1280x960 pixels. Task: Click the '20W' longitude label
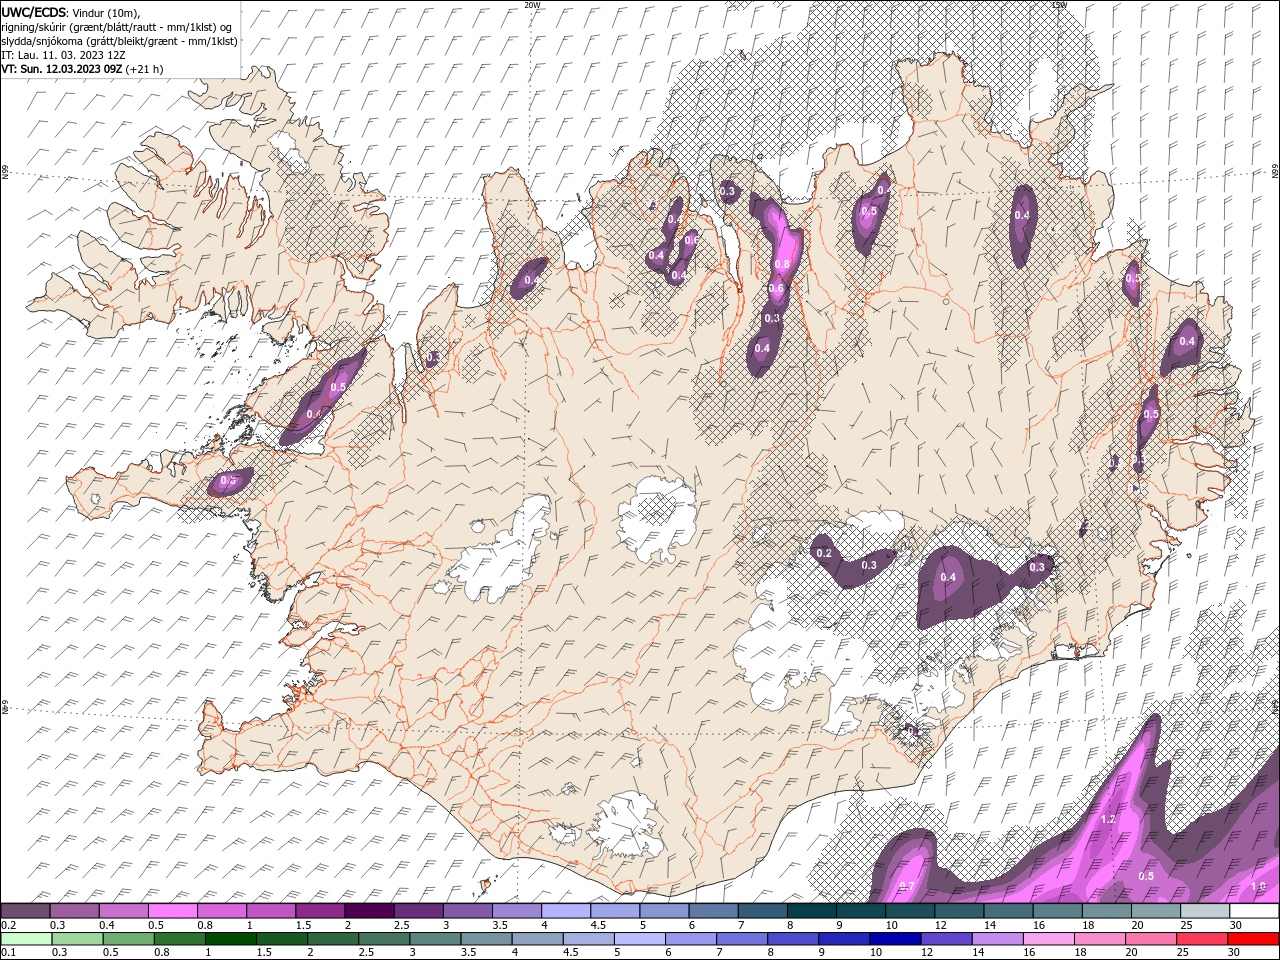tap(532, 5)
